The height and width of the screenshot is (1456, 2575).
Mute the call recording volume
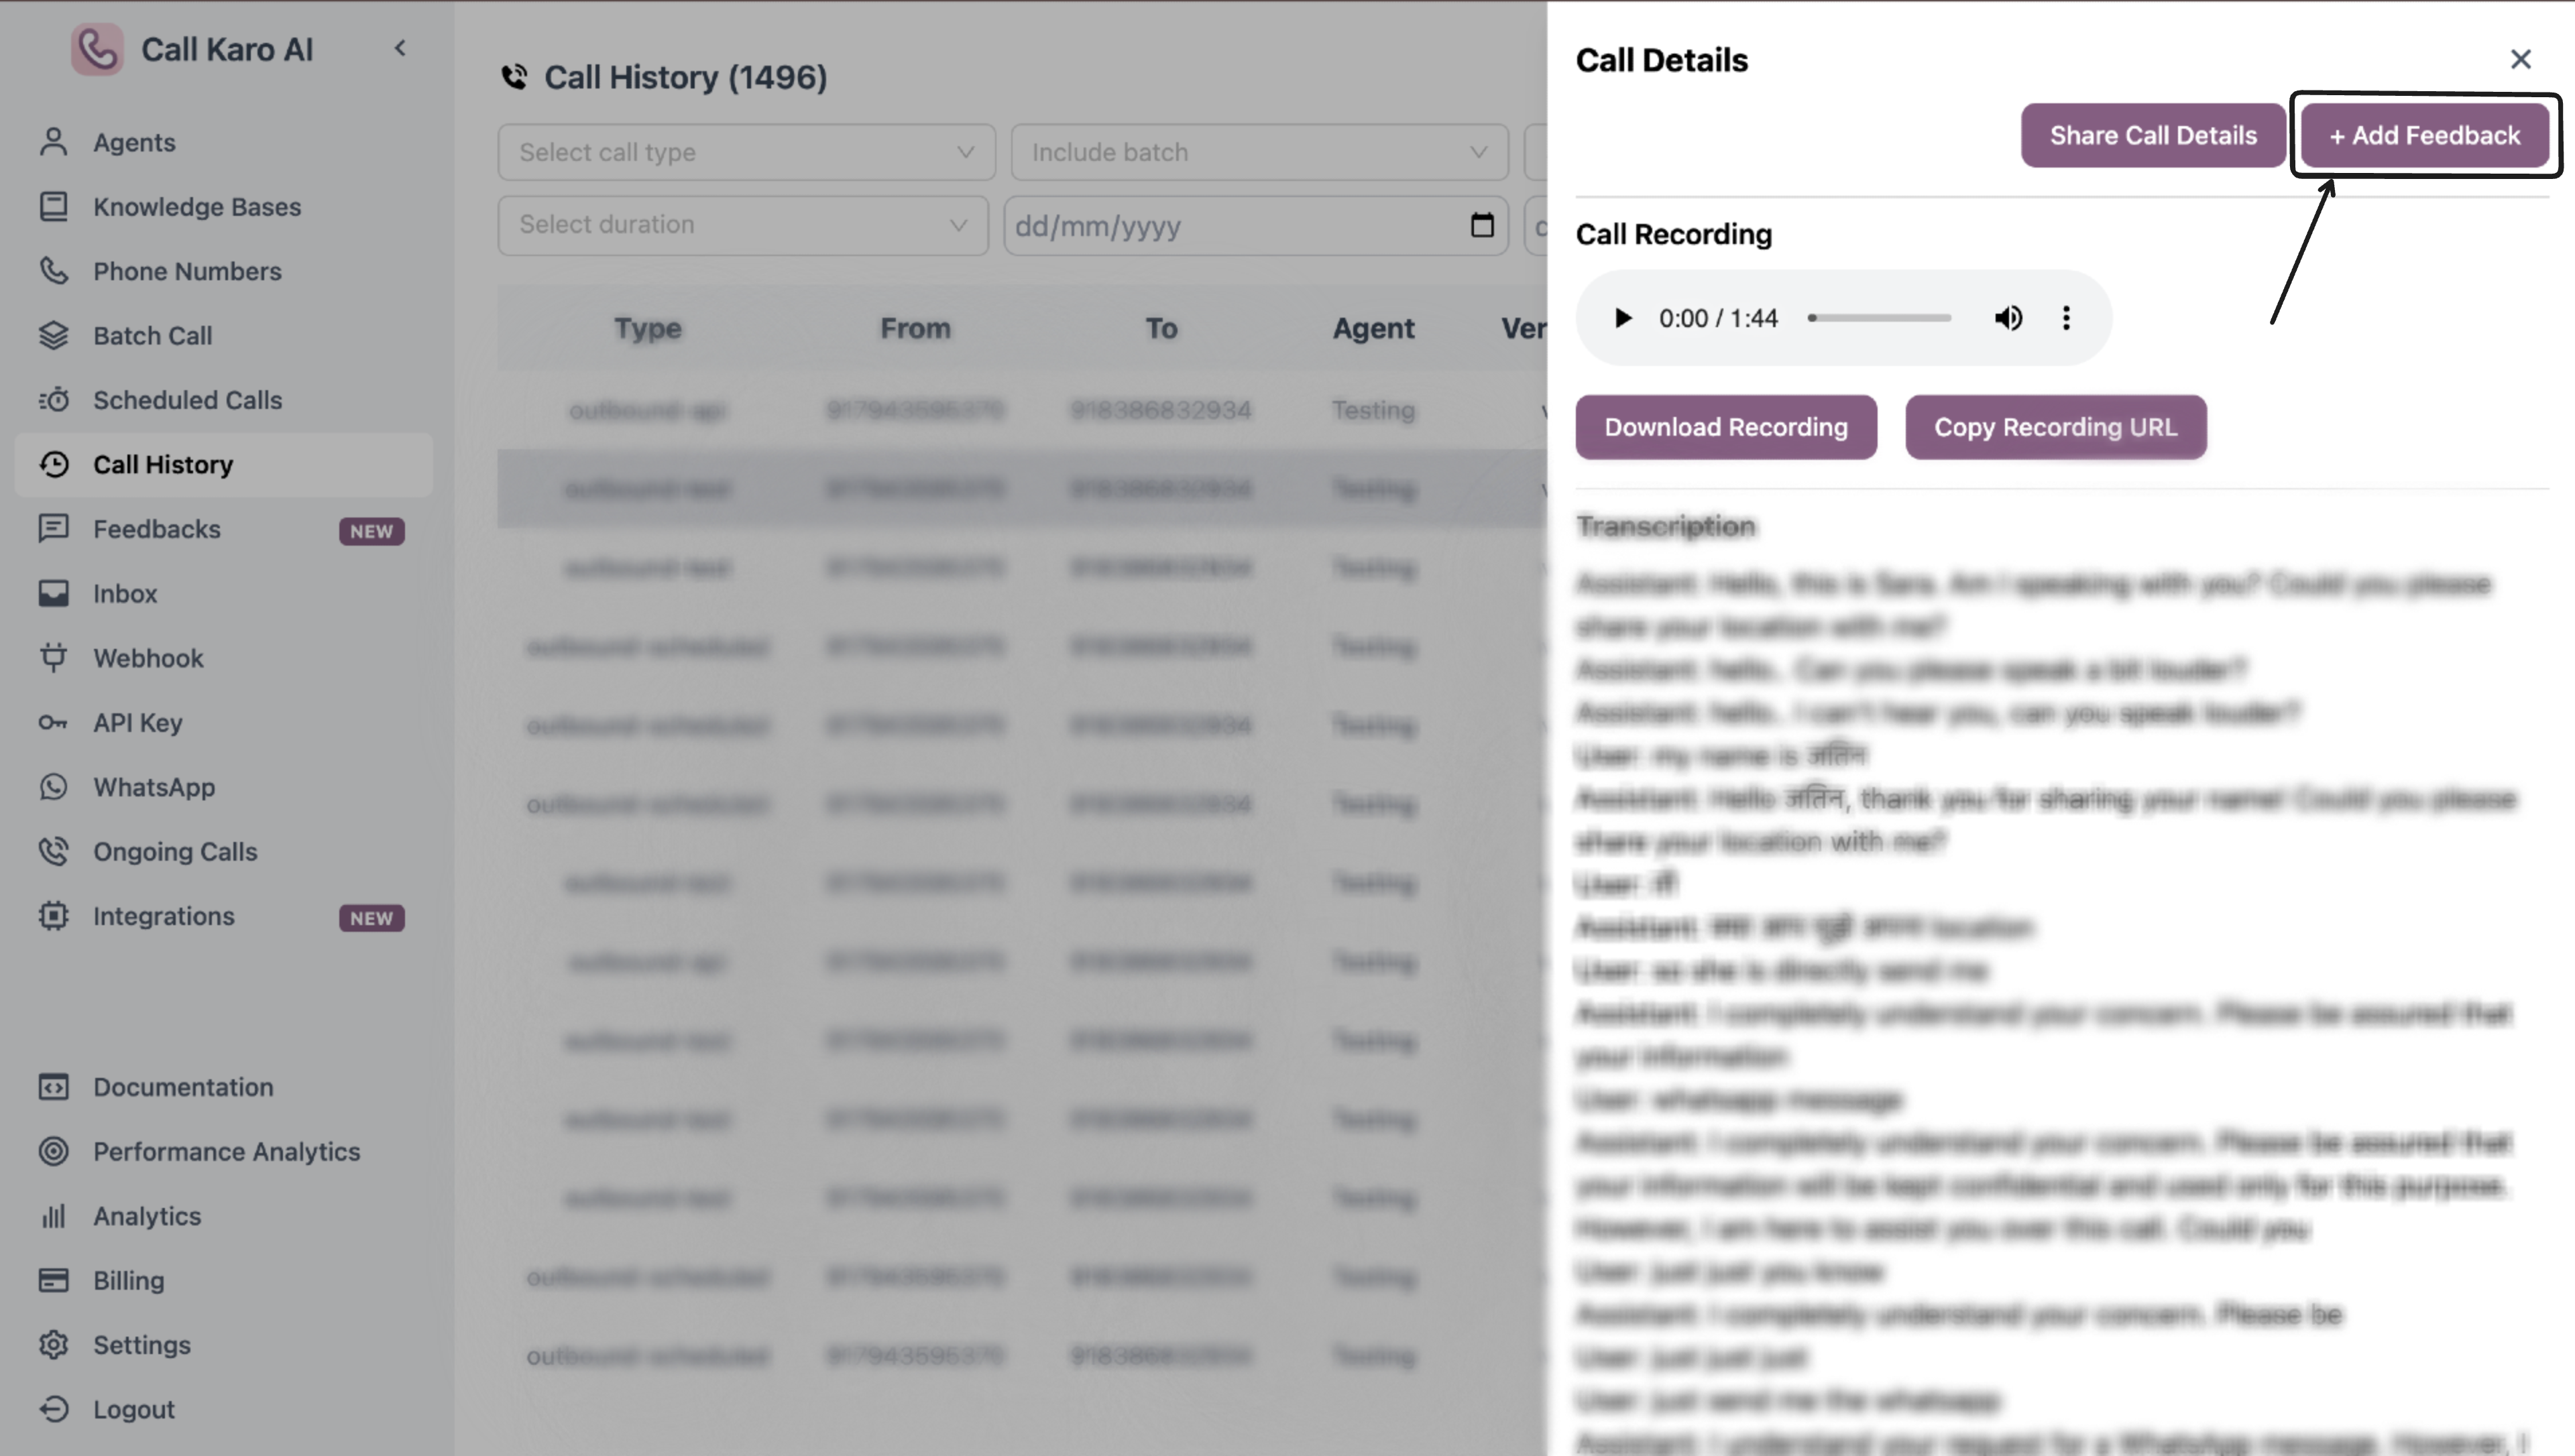[x=2008, y=318]
